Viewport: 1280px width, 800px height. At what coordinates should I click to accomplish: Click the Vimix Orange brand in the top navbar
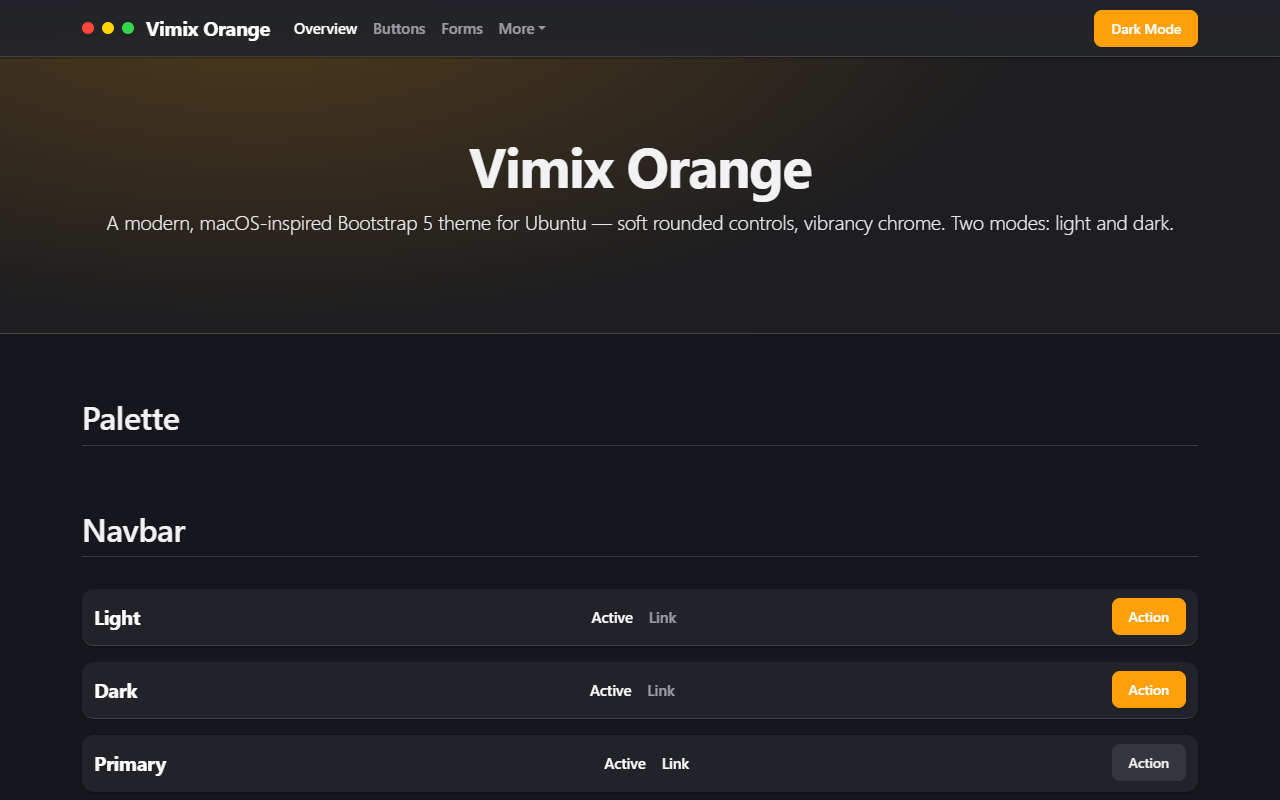(208, 29)
